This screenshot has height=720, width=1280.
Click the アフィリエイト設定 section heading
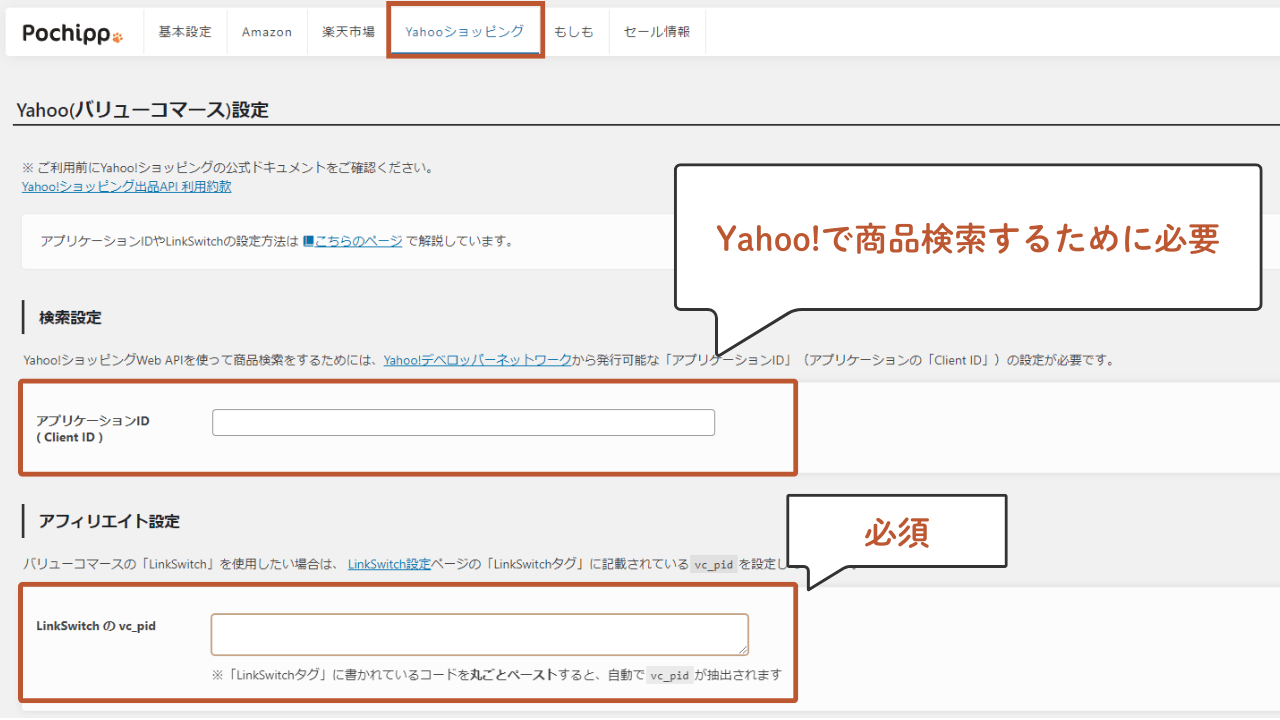(109, 521)
